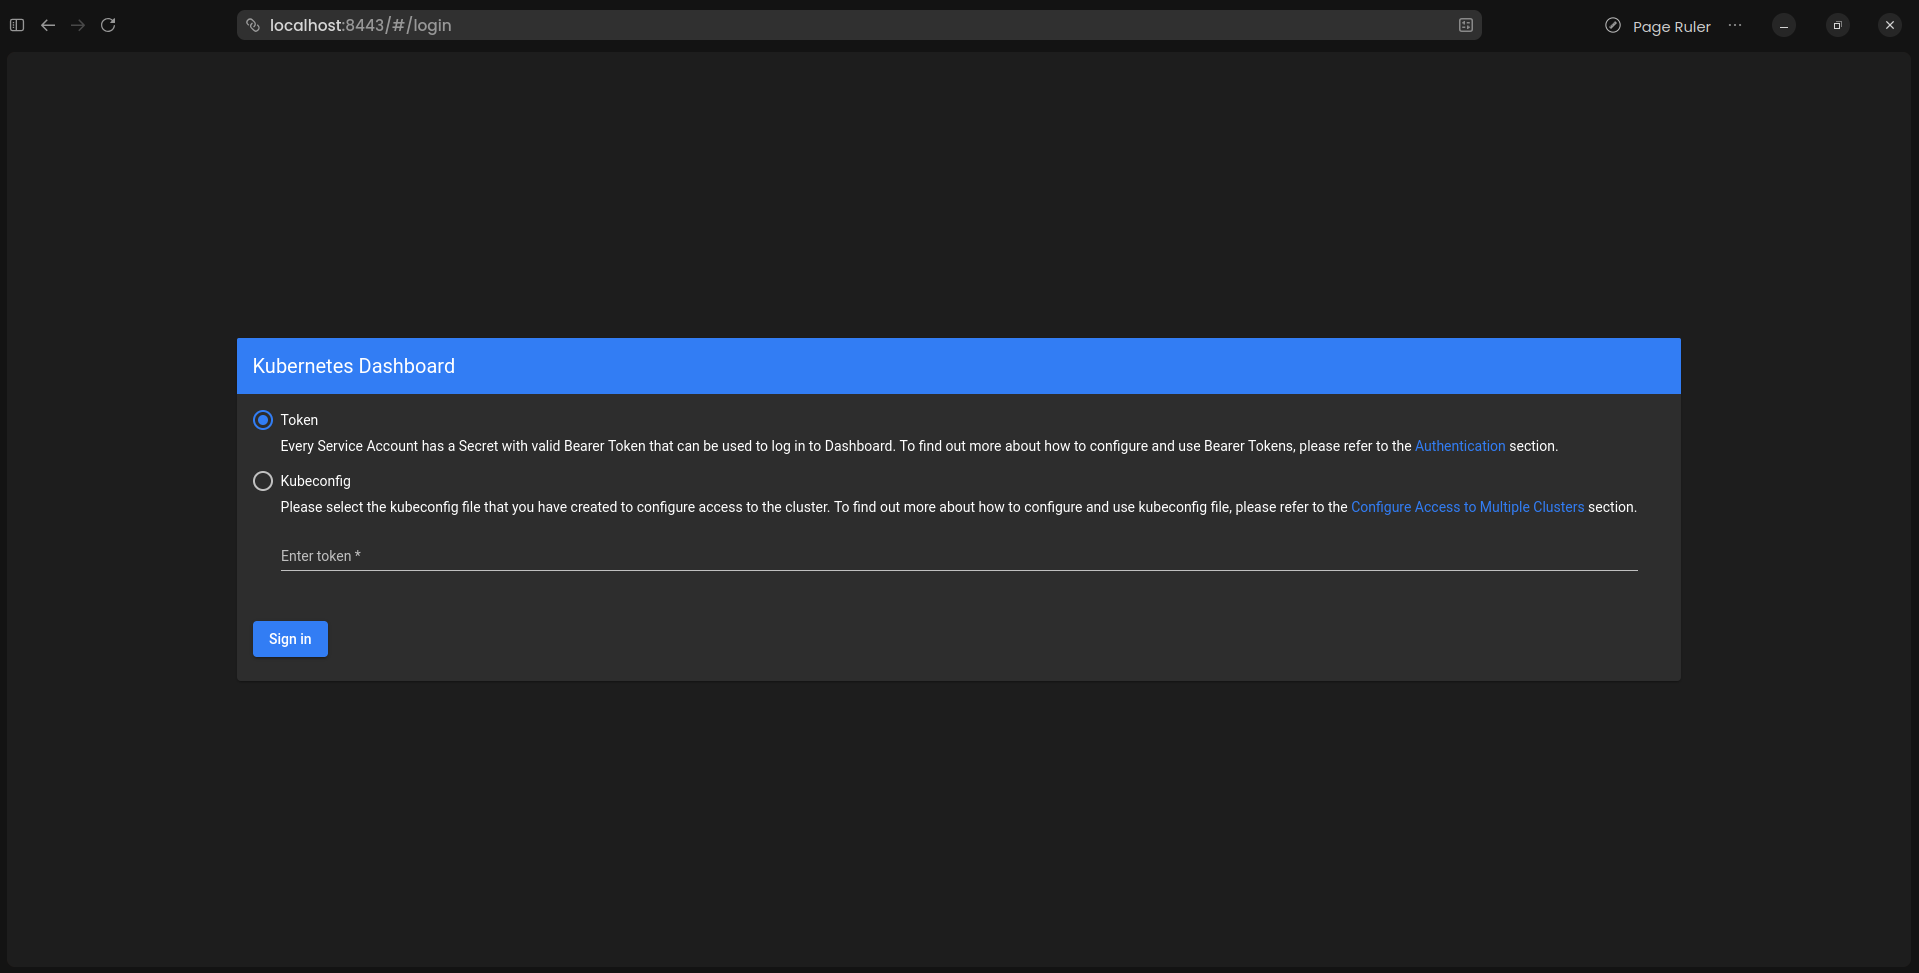Screen dimensions: 1919x973
Task: Select the Kubeconfig radio button
Action: coord(262,481)
